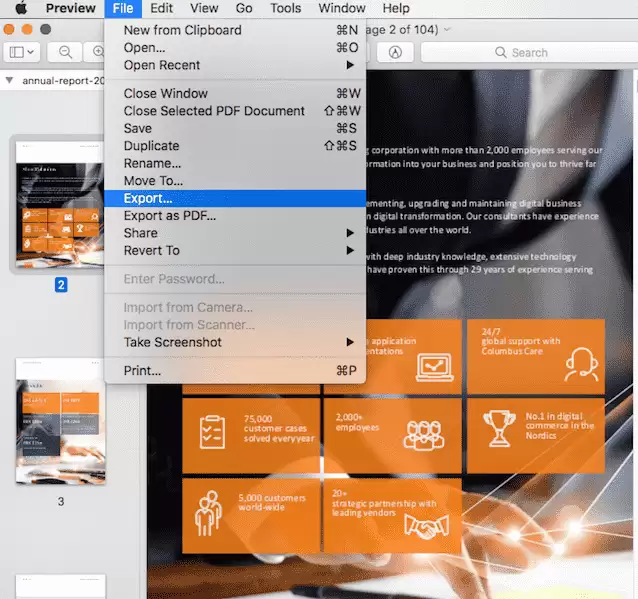This screenshot has height=599, width=638.
Task: Choose Export as PDF... menu item
Action: (x=169, y=215)
